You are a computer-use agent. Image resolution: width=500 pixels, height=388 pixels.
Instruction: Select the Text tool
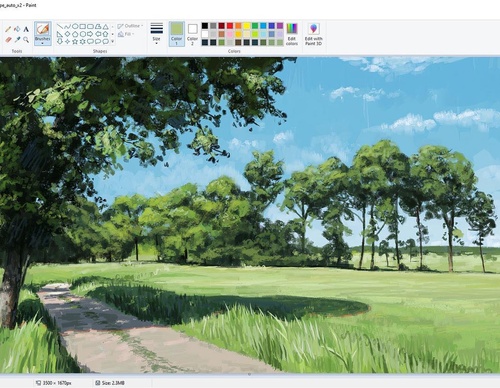(x=26, y=29)
